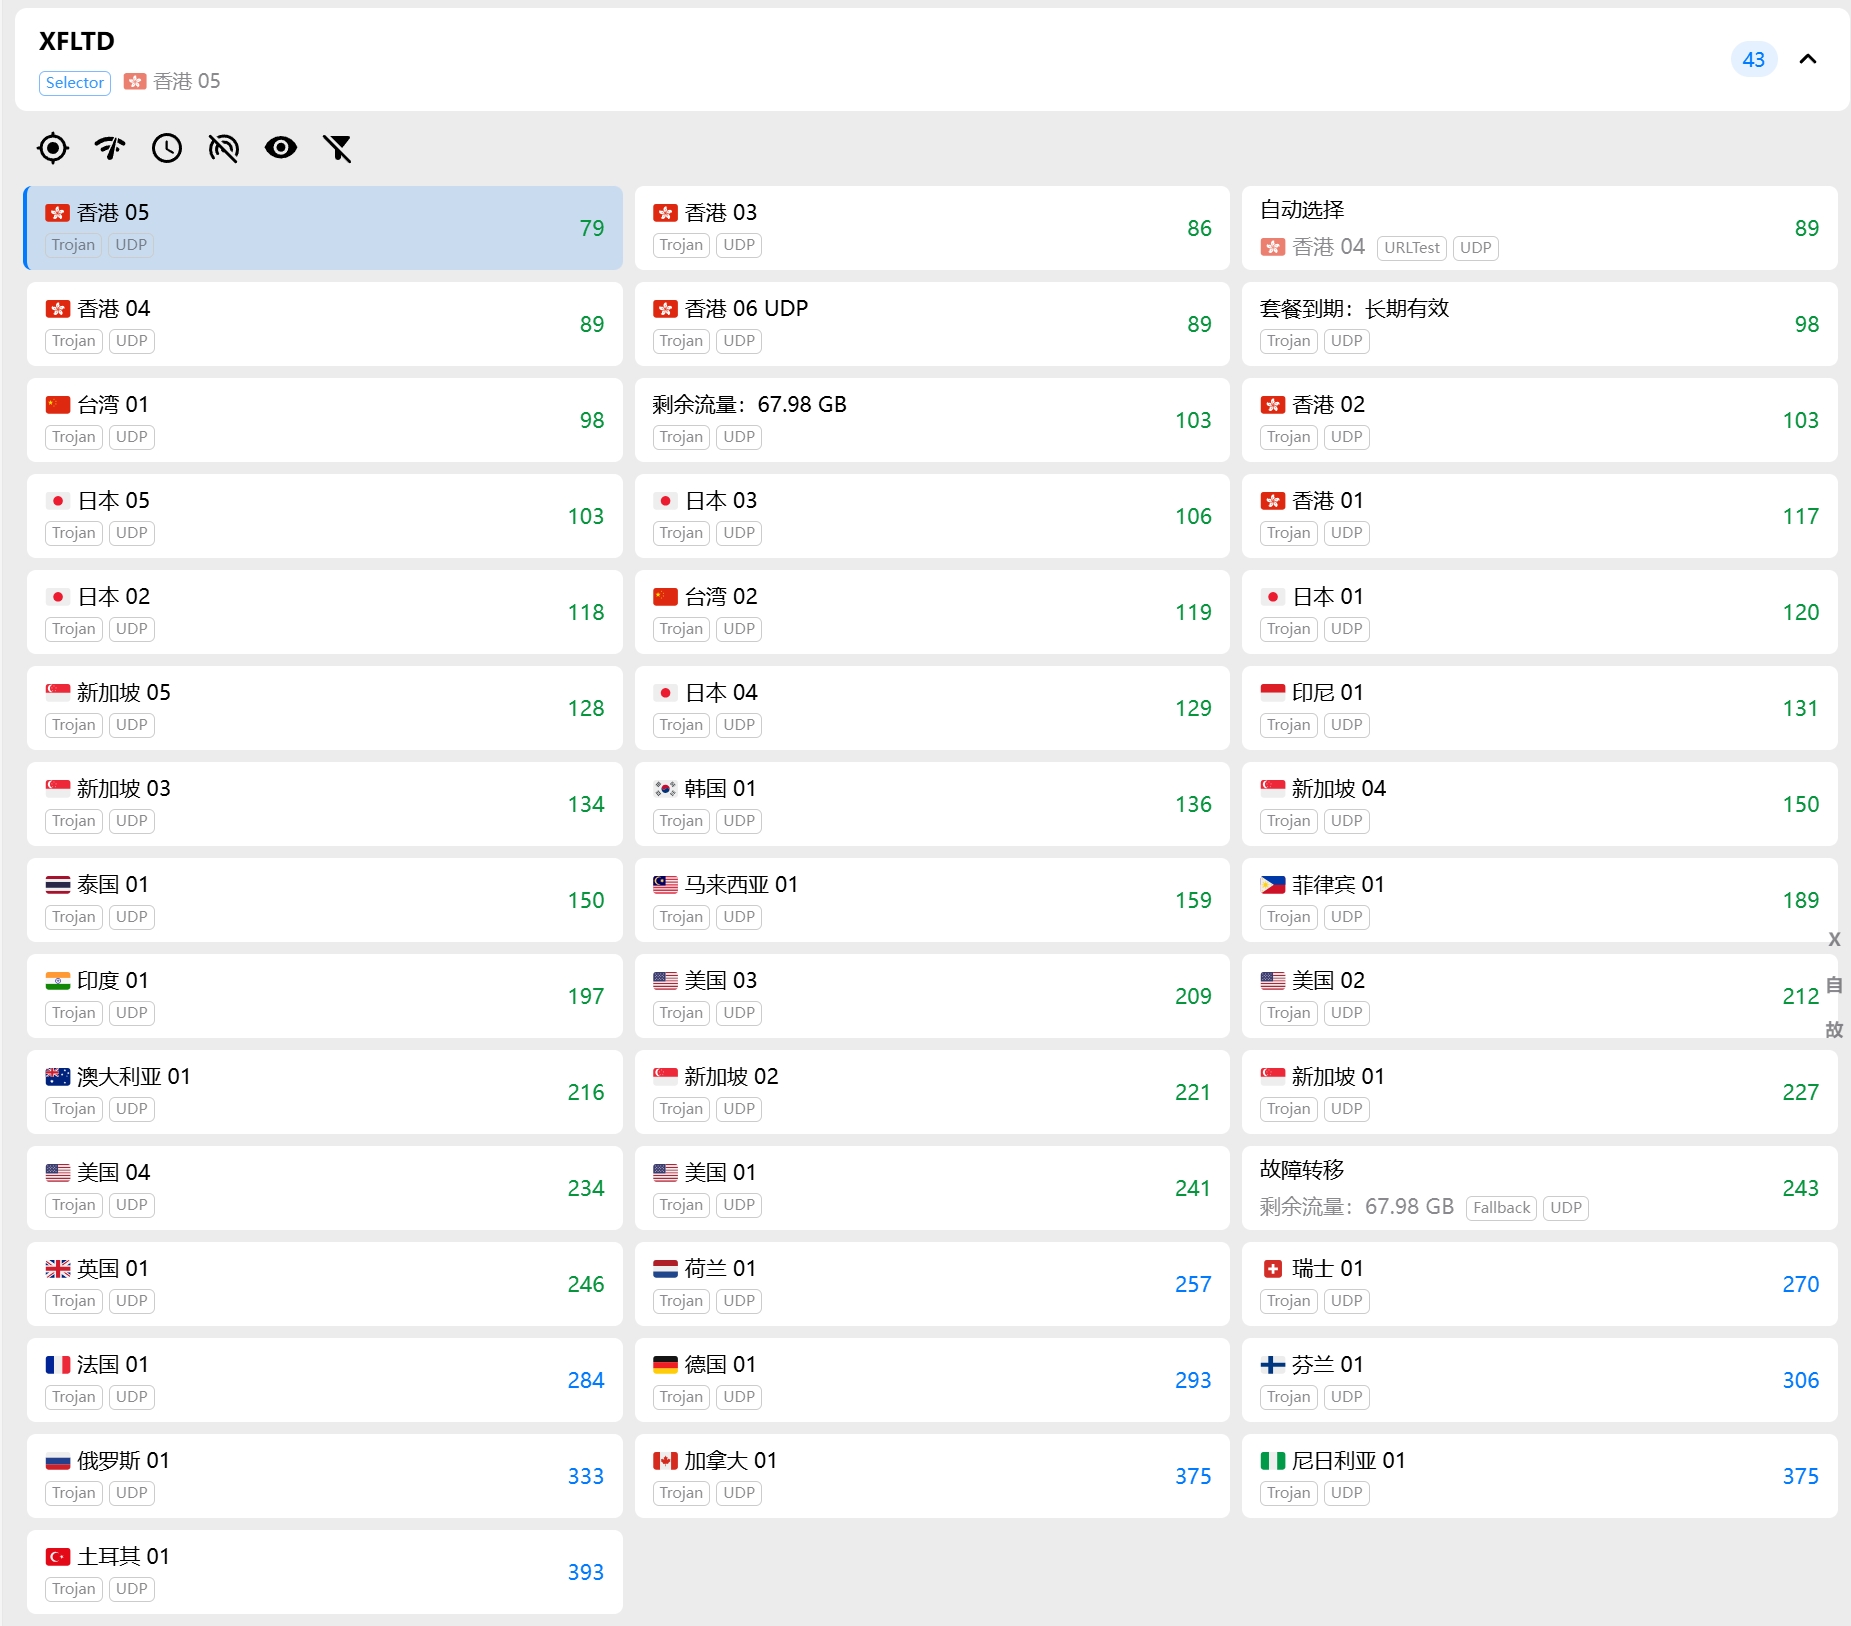Select the 故障转移 Fallback group
Image resolution: width=1851 pixels, height=1626 pixels.
[1538, 1188]
